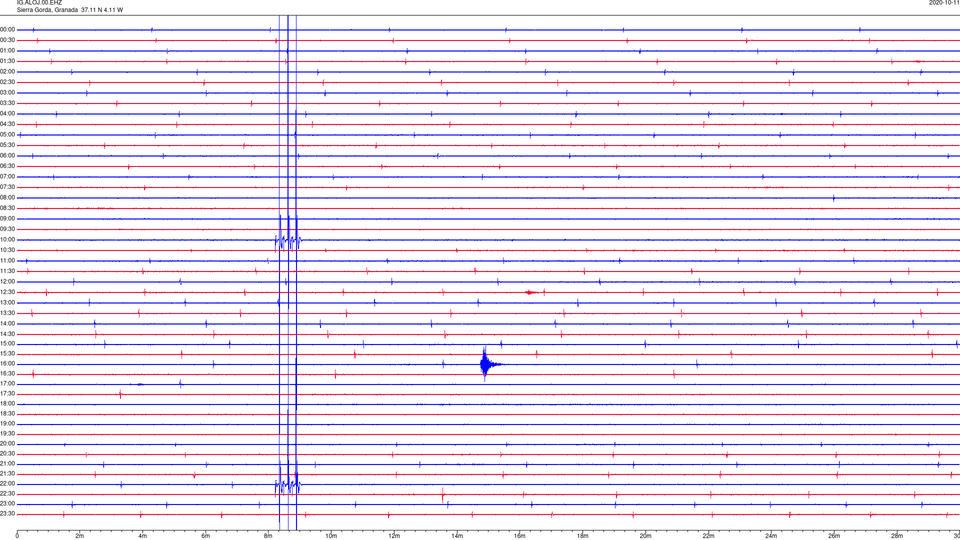Select the 17:00 trace time label

pyautogui.click(x=7, y=384)
